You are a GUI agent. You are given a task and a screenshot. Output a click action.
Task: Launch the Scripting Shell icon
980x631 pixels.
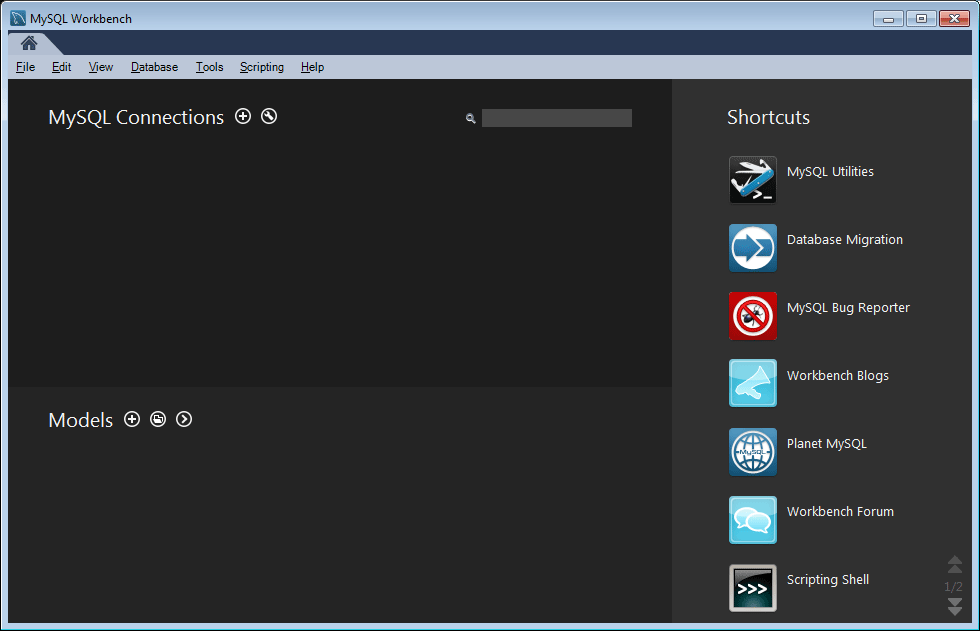point(752,588)
